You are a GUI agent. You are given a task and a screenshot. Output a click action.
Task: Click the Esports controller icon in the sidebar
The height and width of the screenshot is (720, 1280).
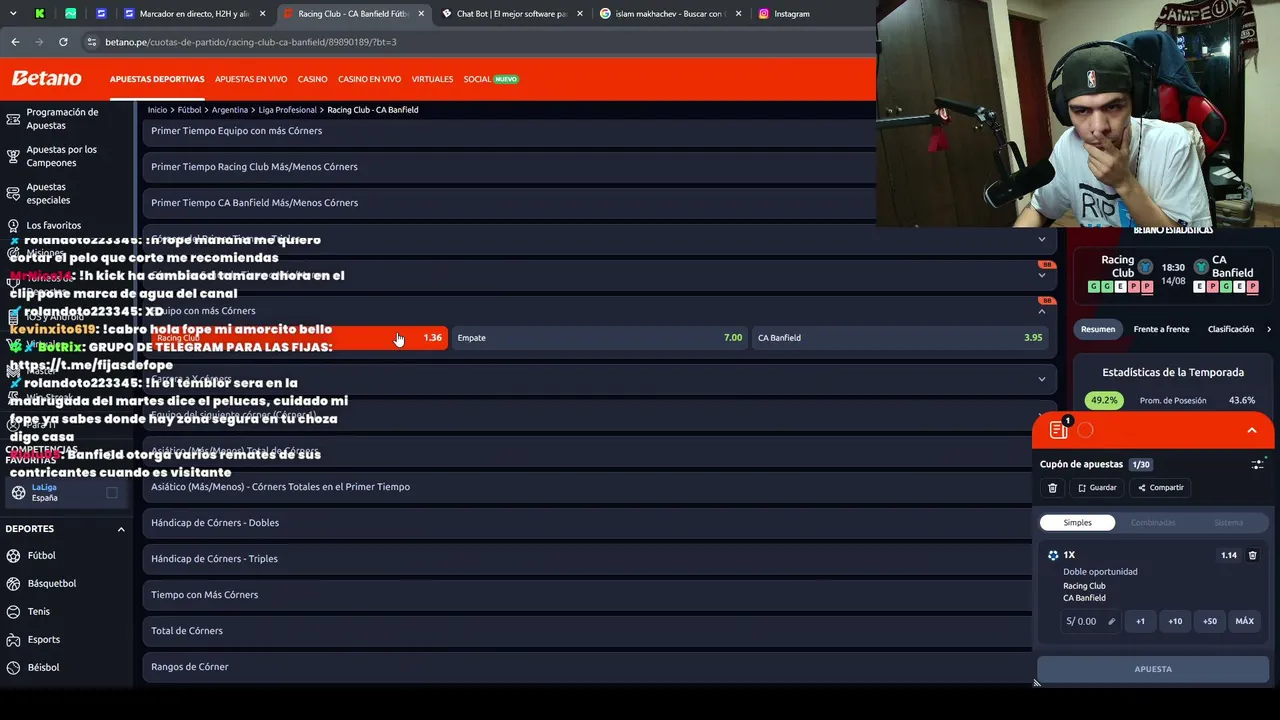pyautogui.click(x=13, y=640)
